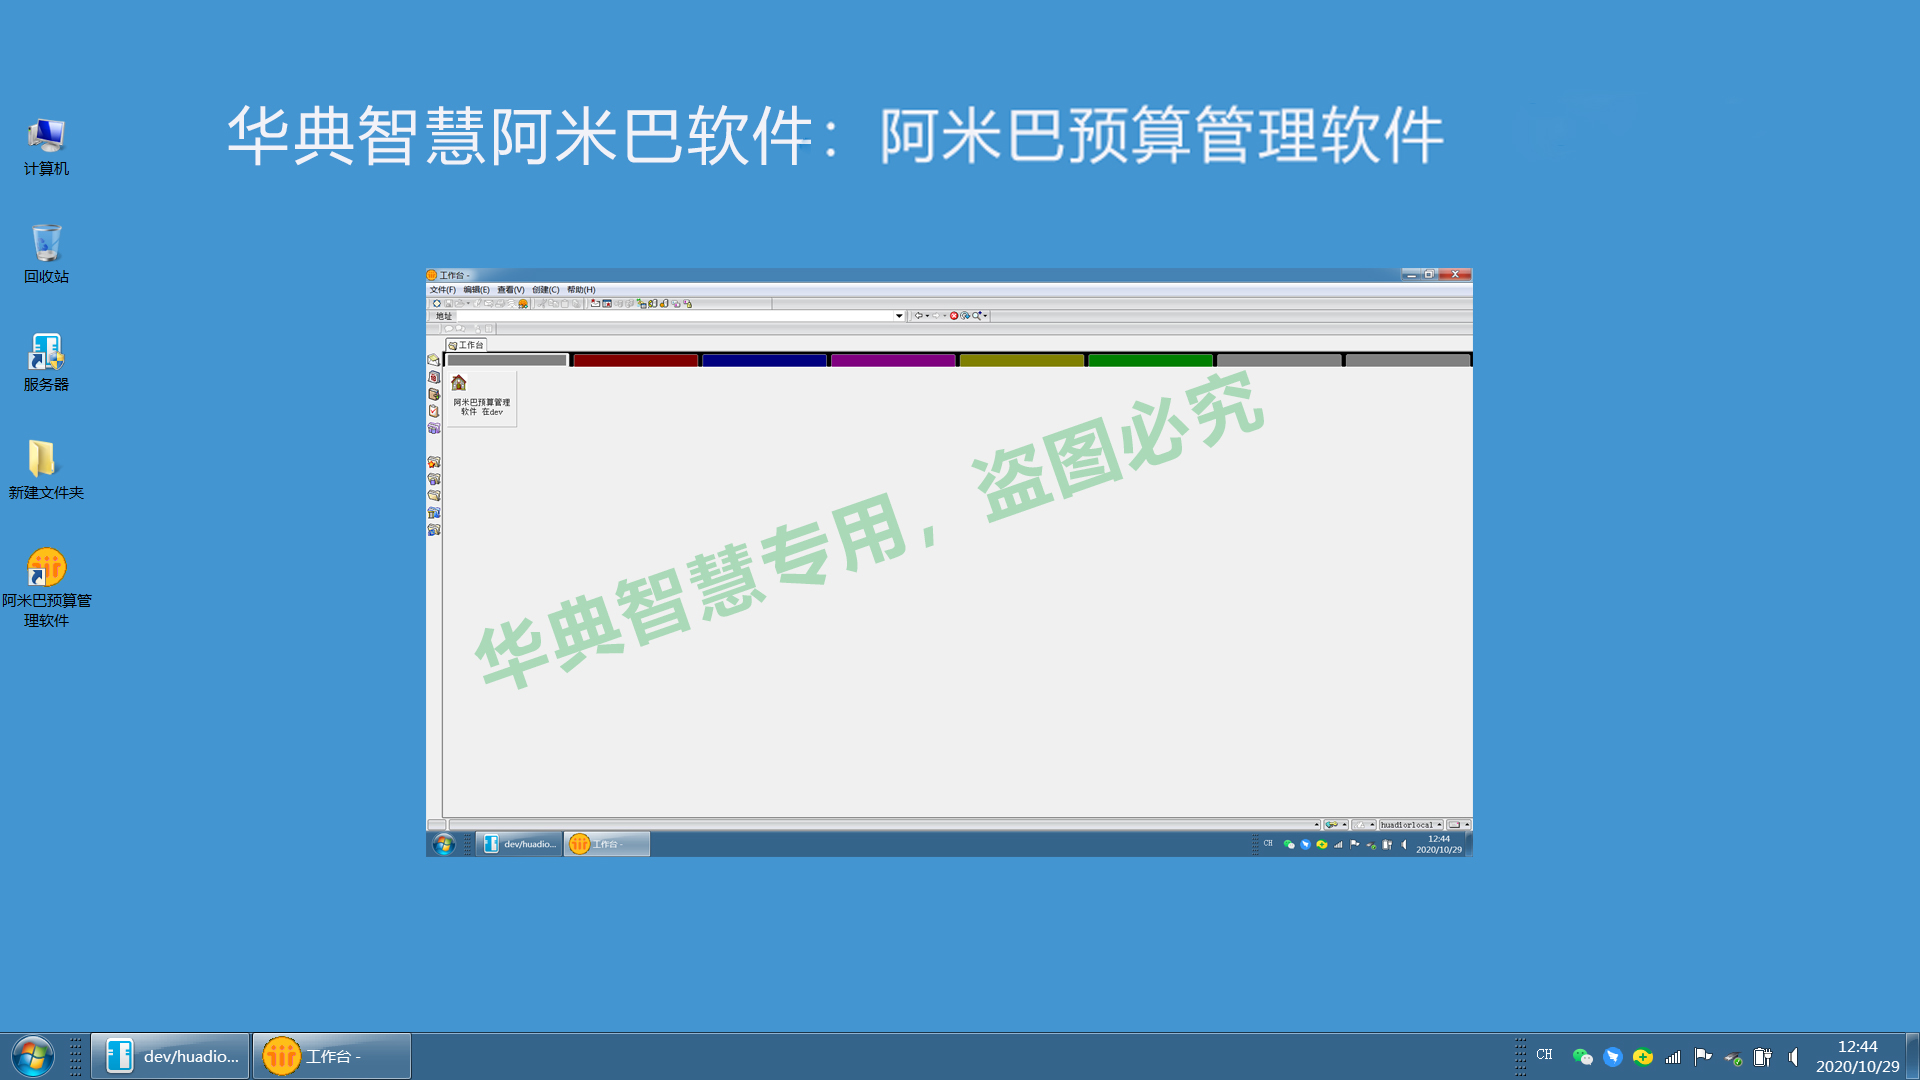Click the gray colored tab in toolbar

505,359
